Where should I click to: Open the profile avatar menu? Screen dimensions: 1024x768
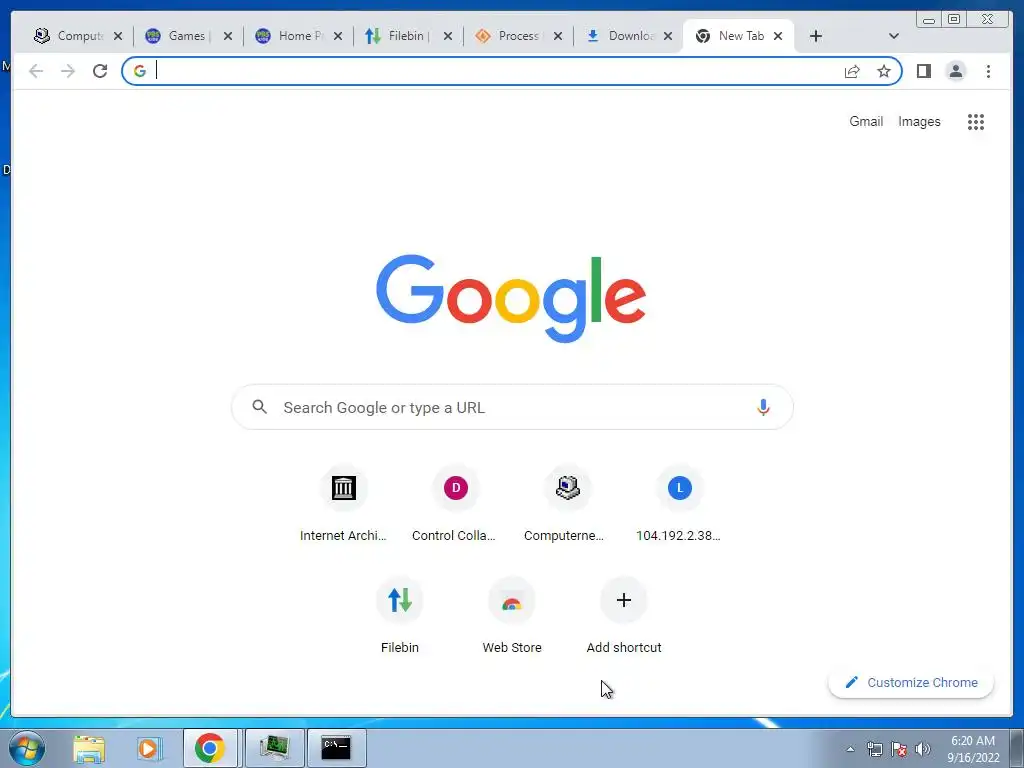click(x=955, y=71)
